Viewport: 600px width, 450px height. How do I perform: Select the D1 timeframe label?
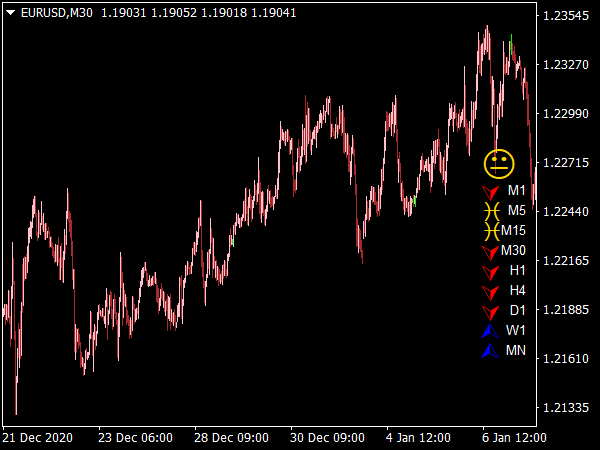pyautogui.click(x=518, y=310)
